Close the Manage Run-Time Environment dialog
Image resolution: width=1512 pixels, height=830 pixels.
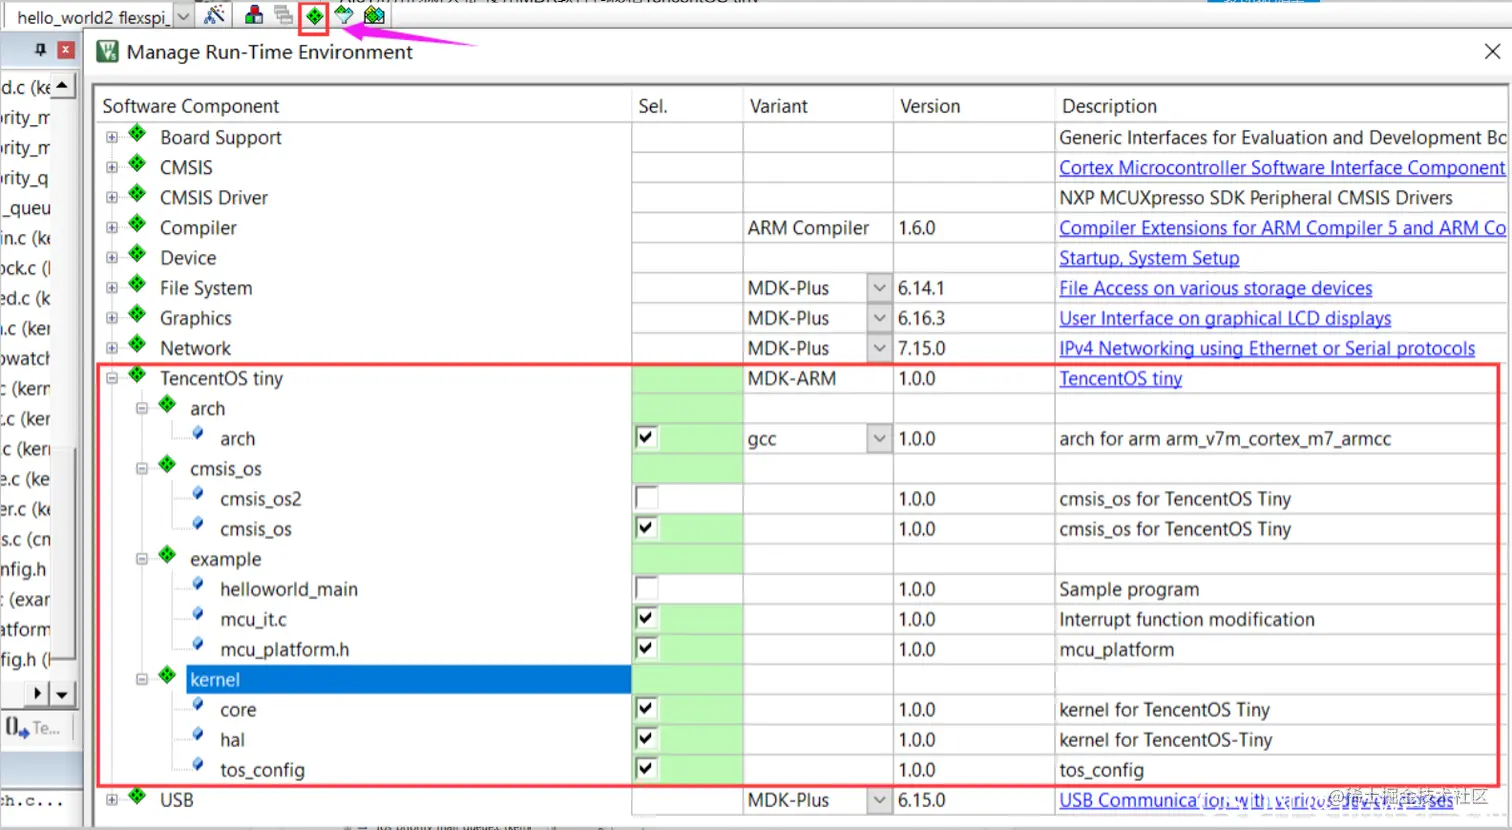(1492, 51)
